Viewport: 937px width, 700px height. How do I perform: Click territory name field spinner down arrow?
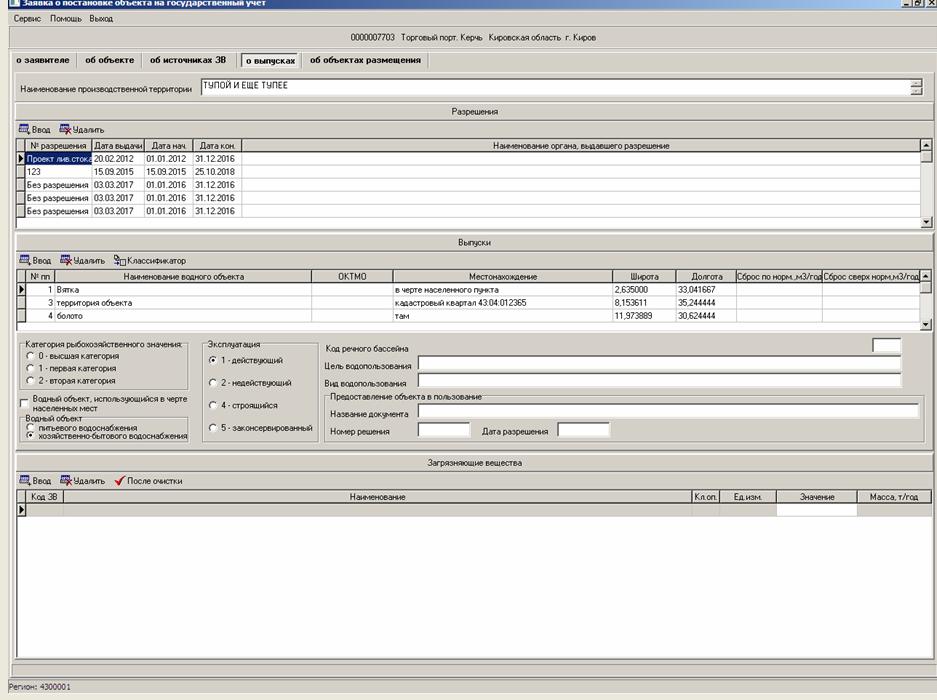tap(916, 92)
